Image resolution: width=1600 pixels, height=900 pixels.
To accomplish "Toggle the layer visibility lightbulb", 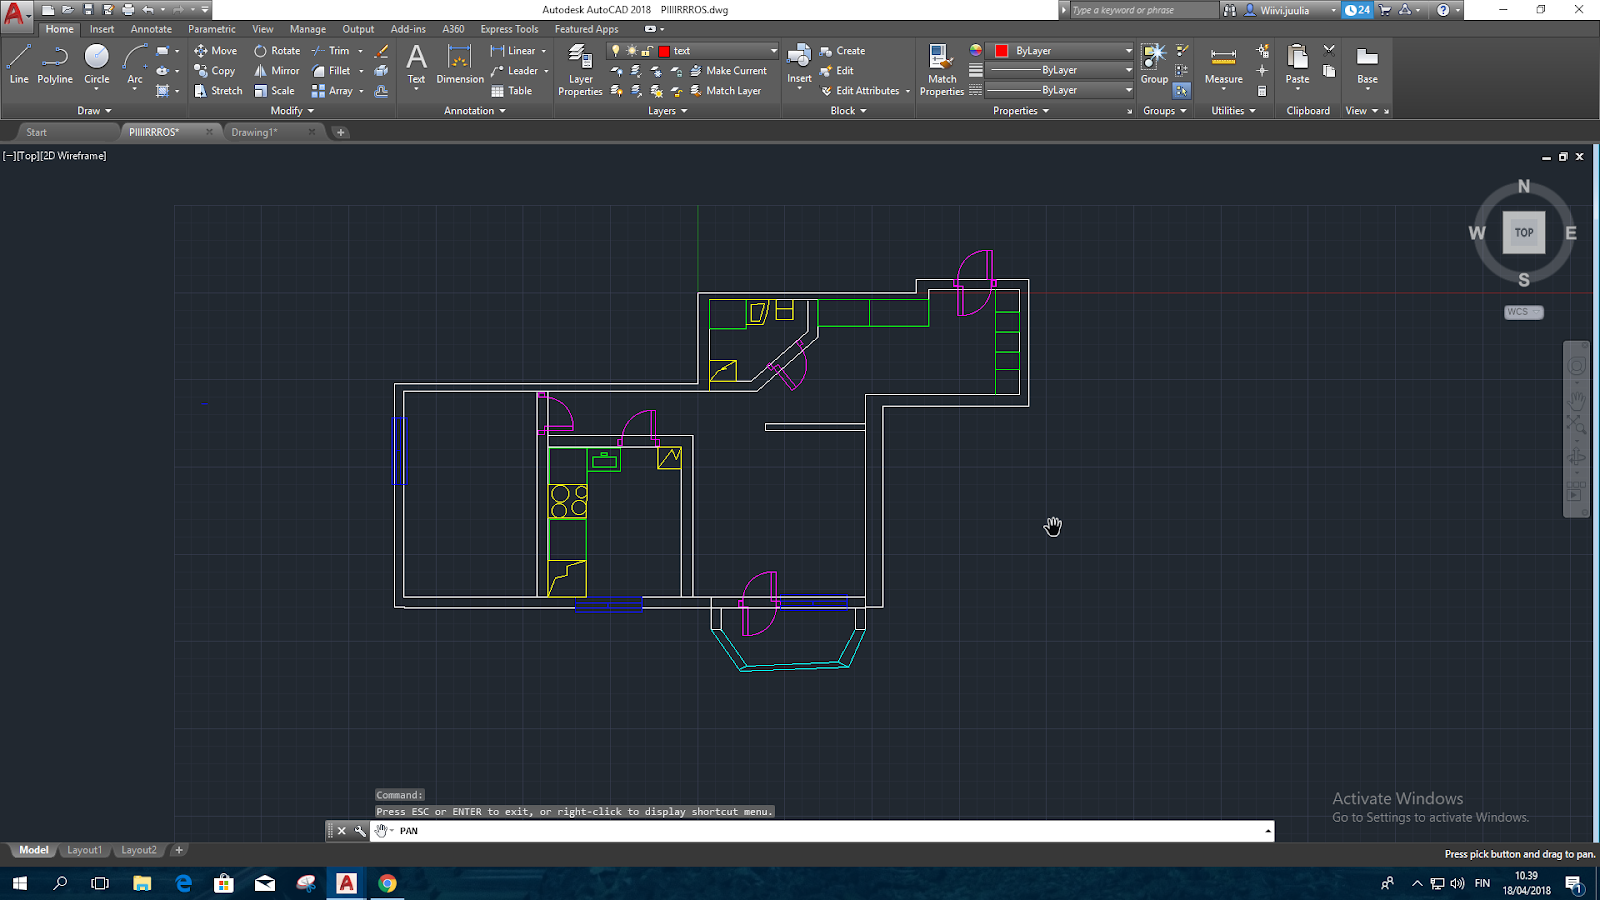I will tap(617, 50).
